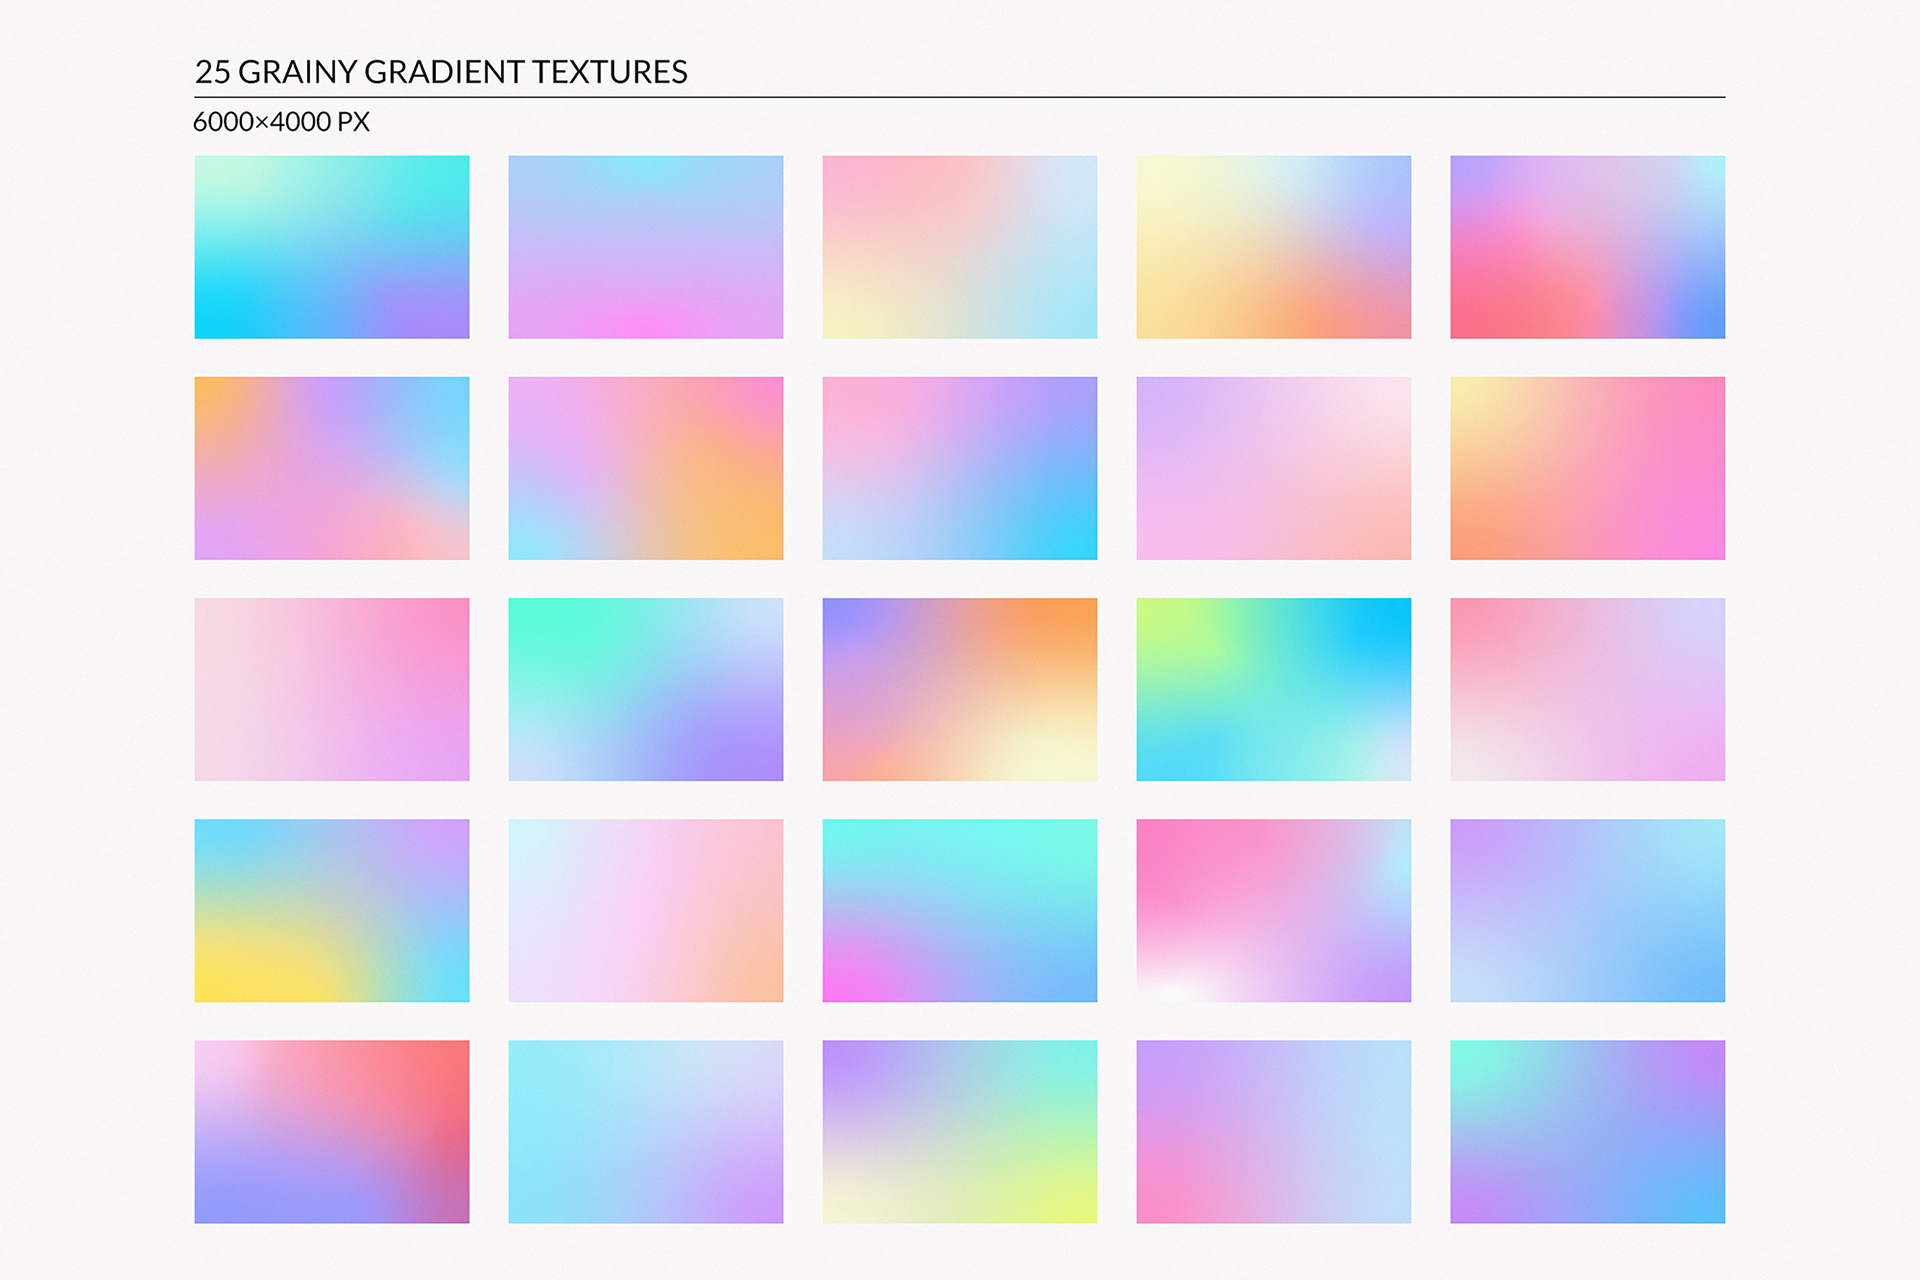The width and height of the screenshot is (1920, 1280).
Task: Click the purple-mint-yellow gradient, bottom row center
Action: 959,1131
